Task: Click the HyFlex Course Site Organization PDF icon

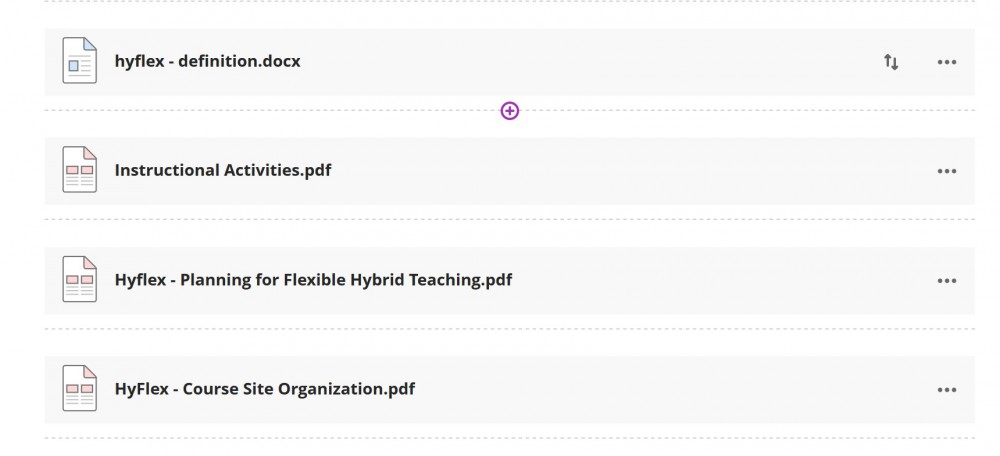Action: (80, 388)
